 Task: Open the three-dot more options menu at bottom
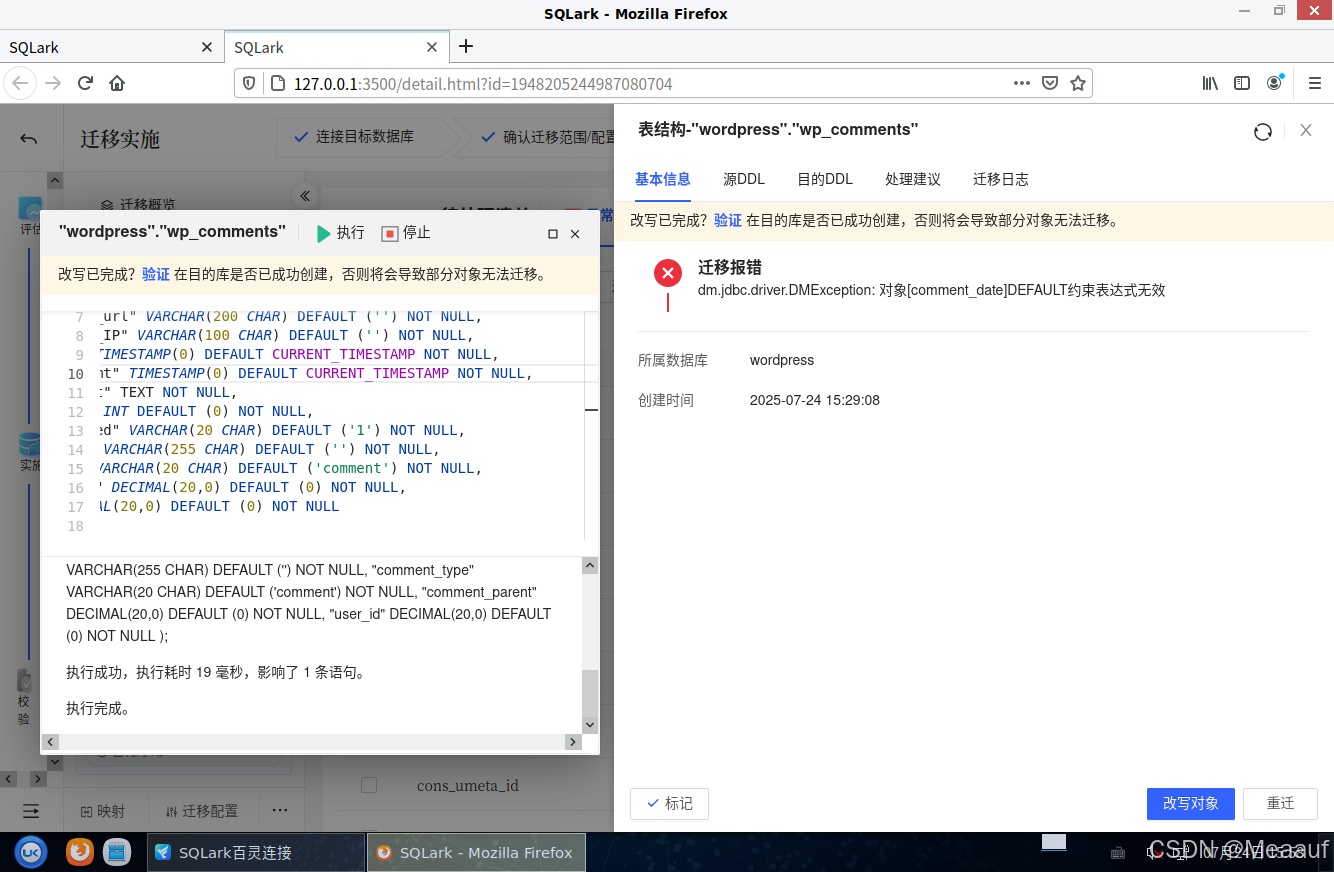click(x=280, y=810)
